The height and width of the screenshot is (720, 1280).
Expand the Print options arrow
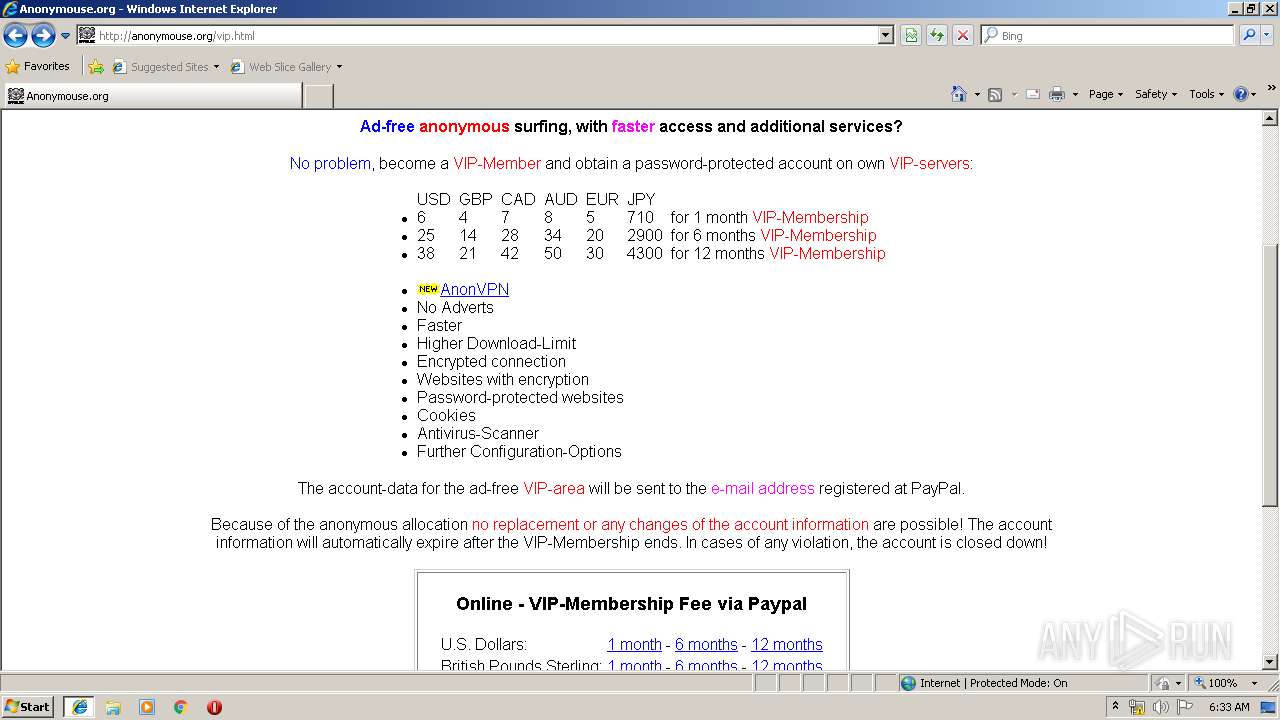(x=1075, y=94)
